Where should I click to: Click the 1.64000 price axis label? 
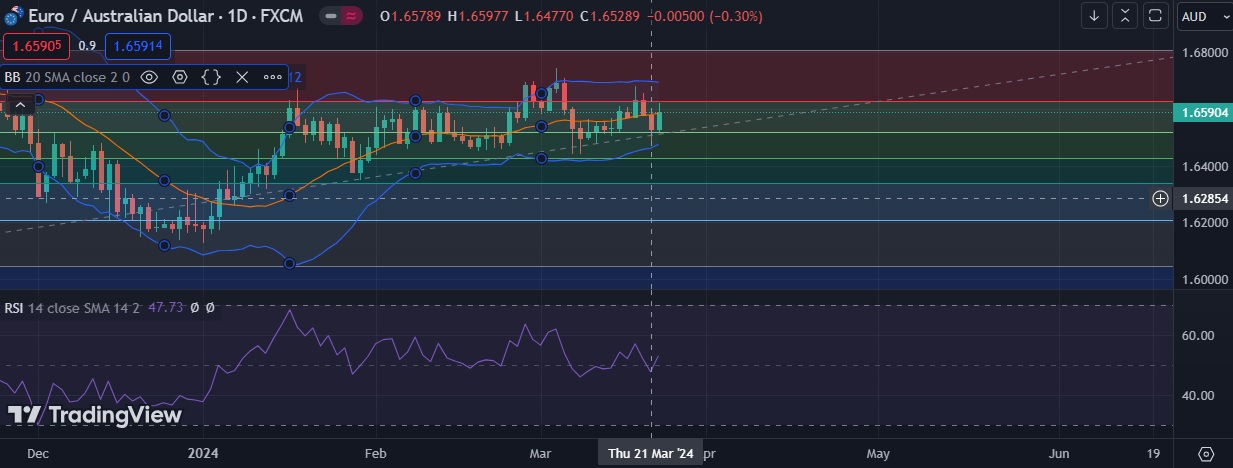[x=1204, y=166]
